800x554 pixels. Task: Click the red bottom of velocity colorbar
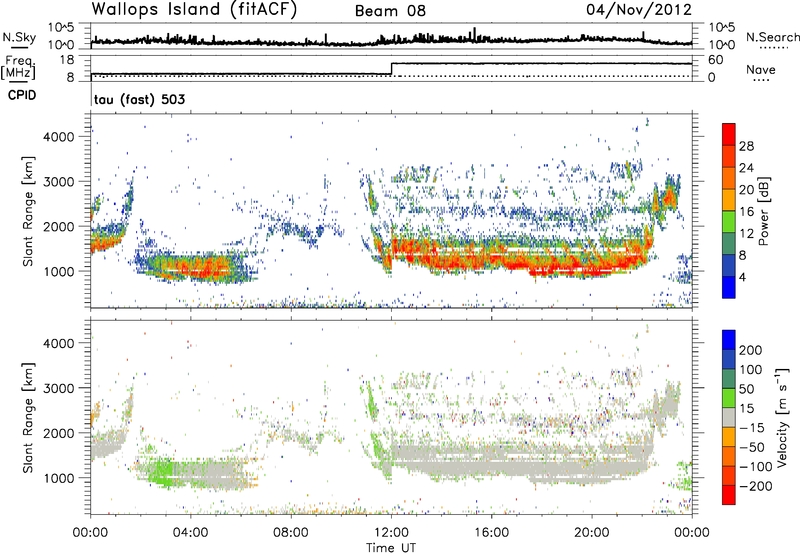(729, 495)
